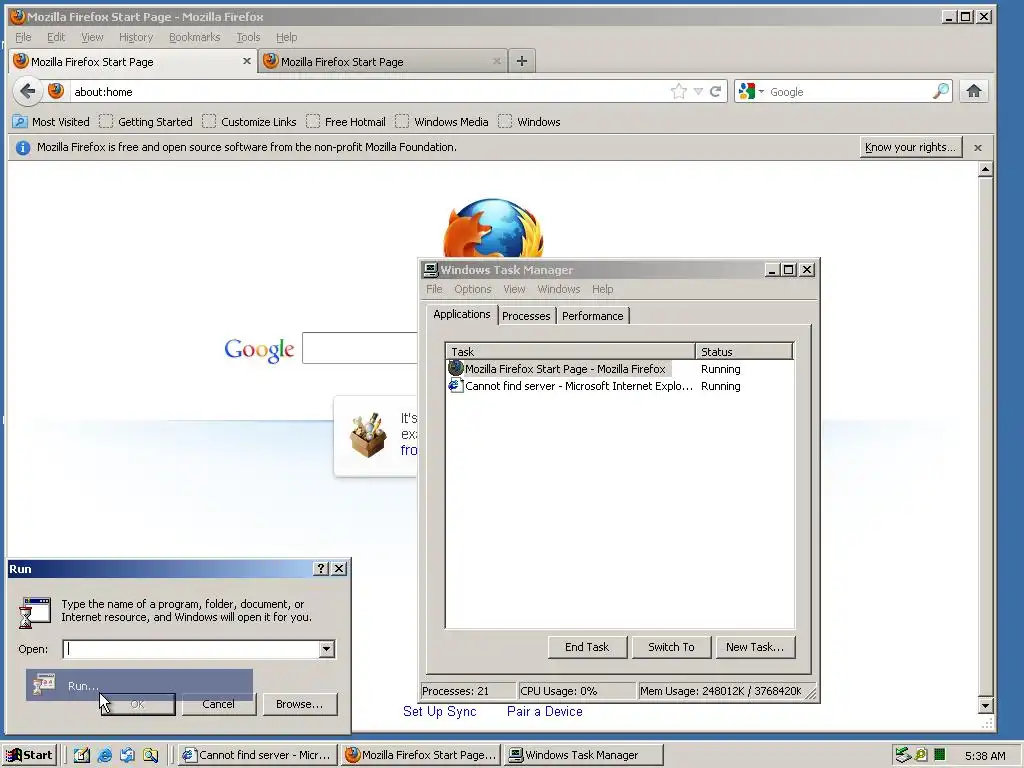
Task: Switch to the second Firefox Start Page tab
Action: pos(383,61)
